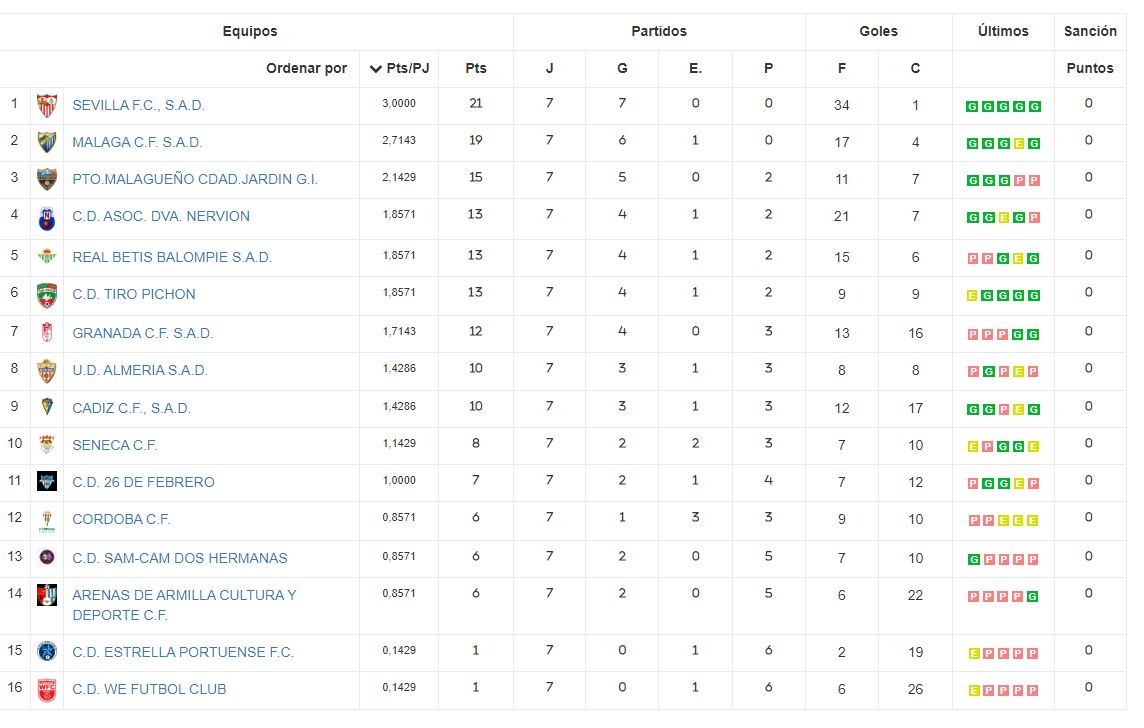Click the C.D. Tiro Pichon crest
This screenshot has width=1144, height=728.
pos(47,295)
